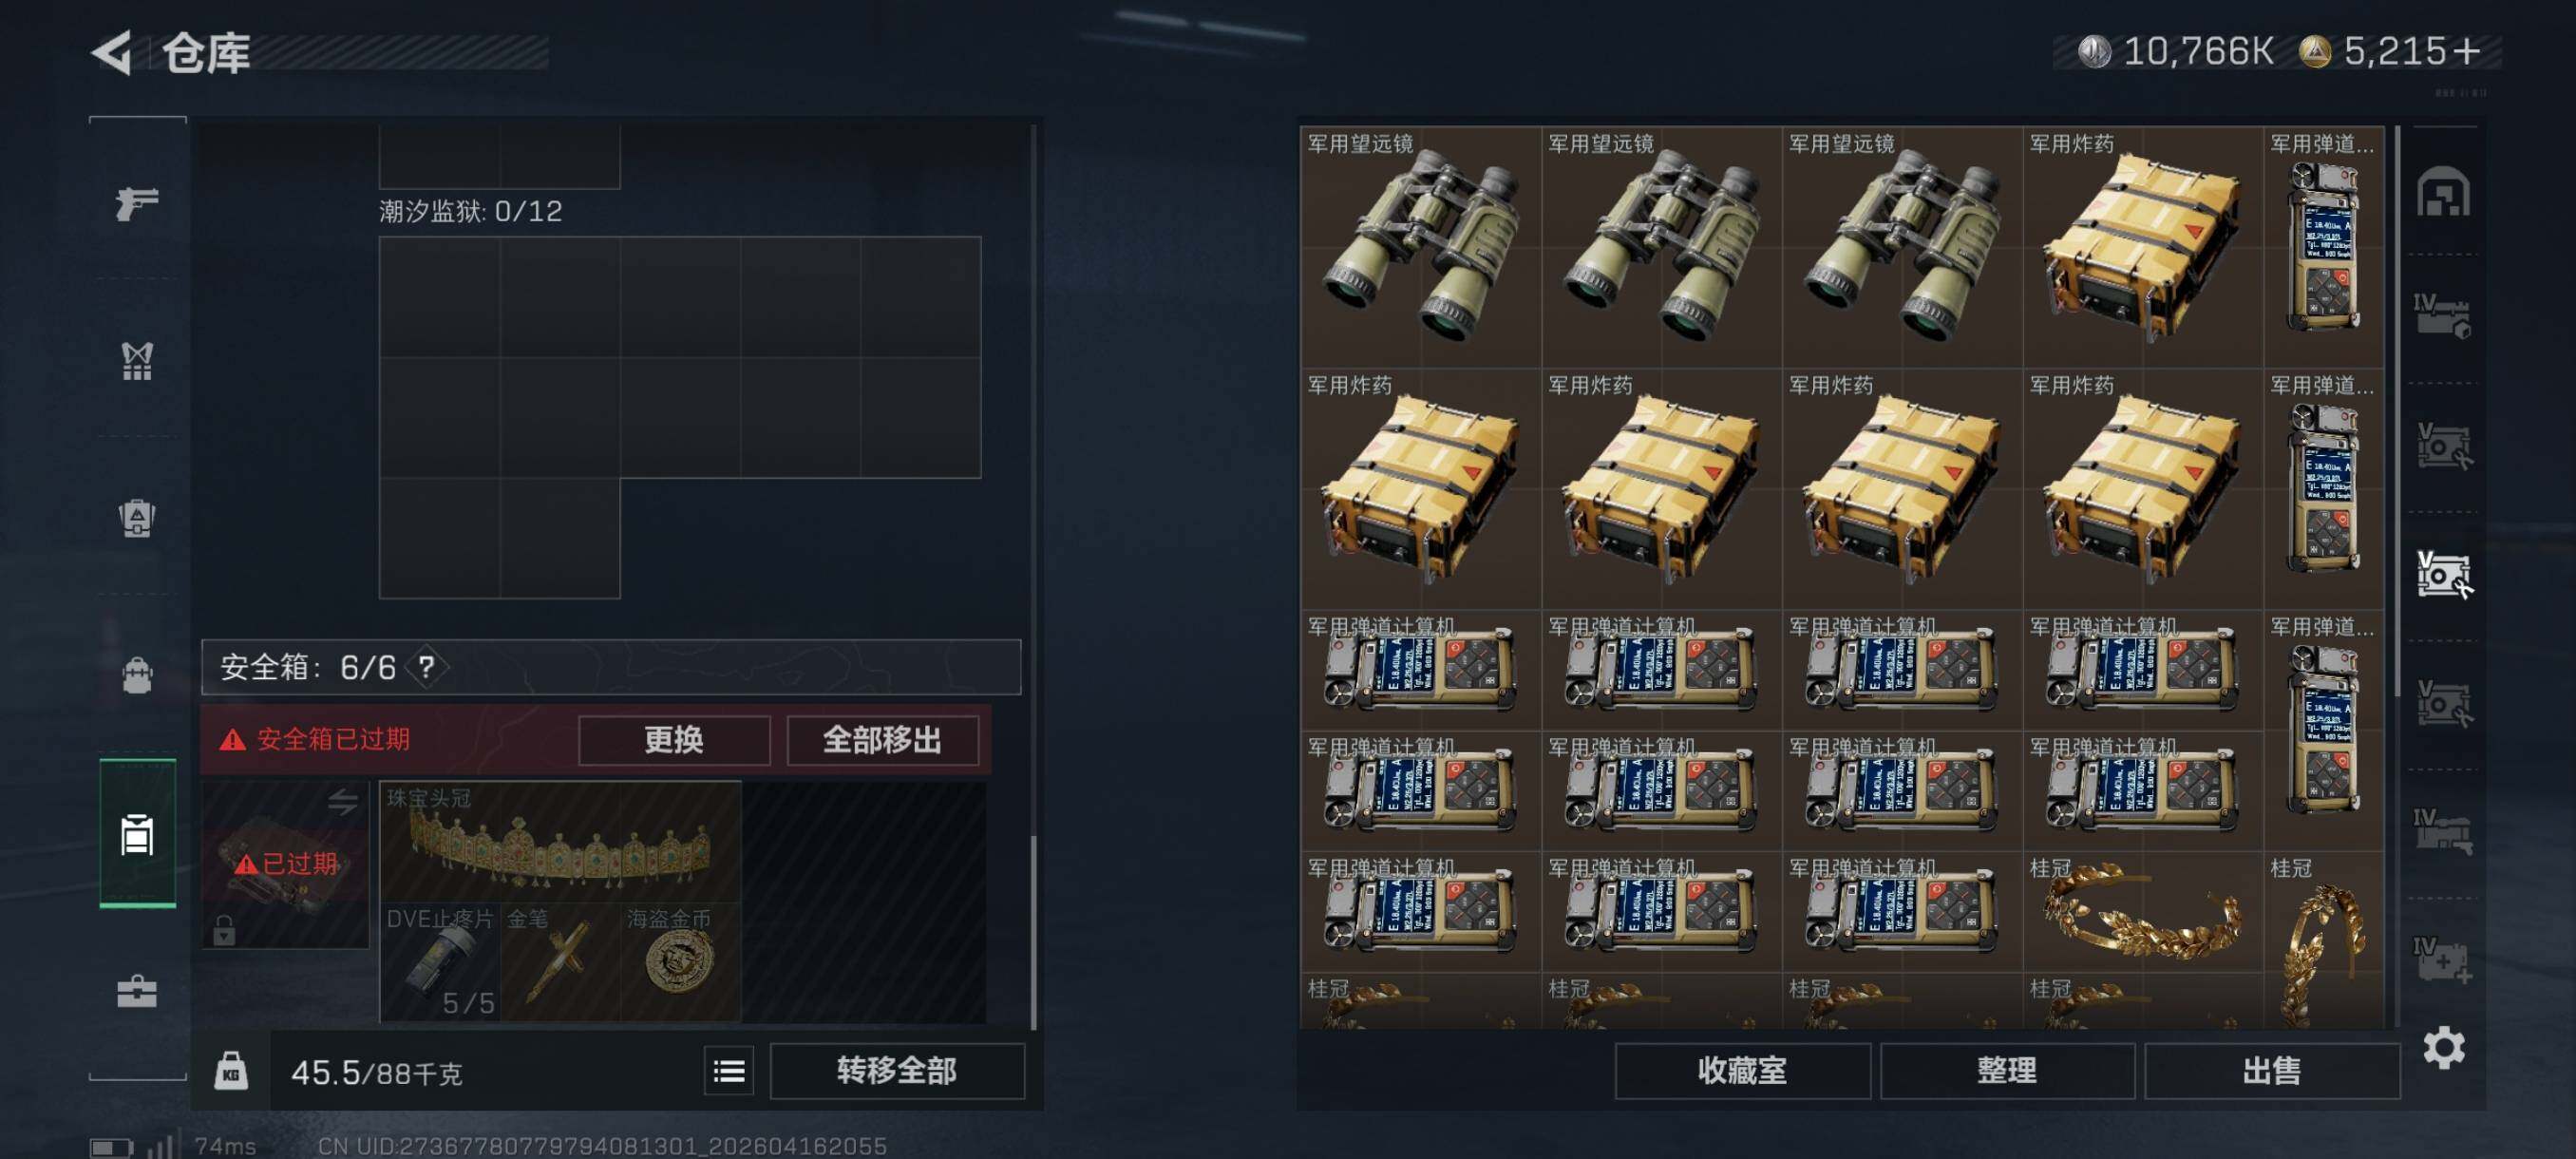
Task: Click 整理 to sort the warehouse
Action: (x=2006, y=1071)
